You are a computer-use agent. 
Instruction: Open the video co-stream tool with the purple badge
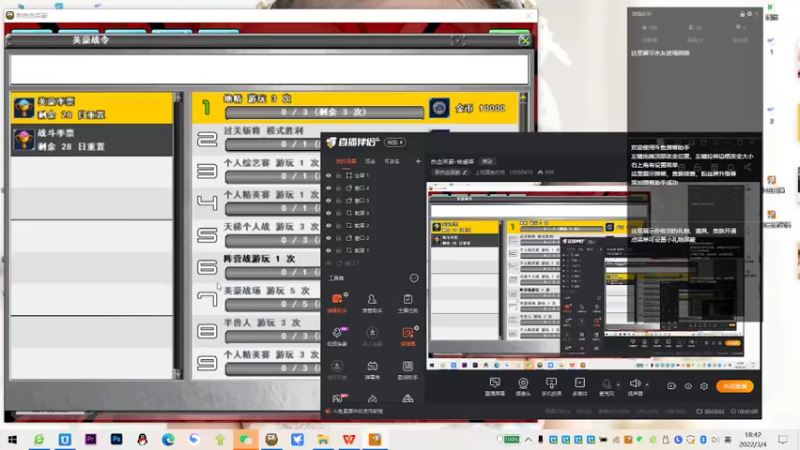(x=337, y=336)
